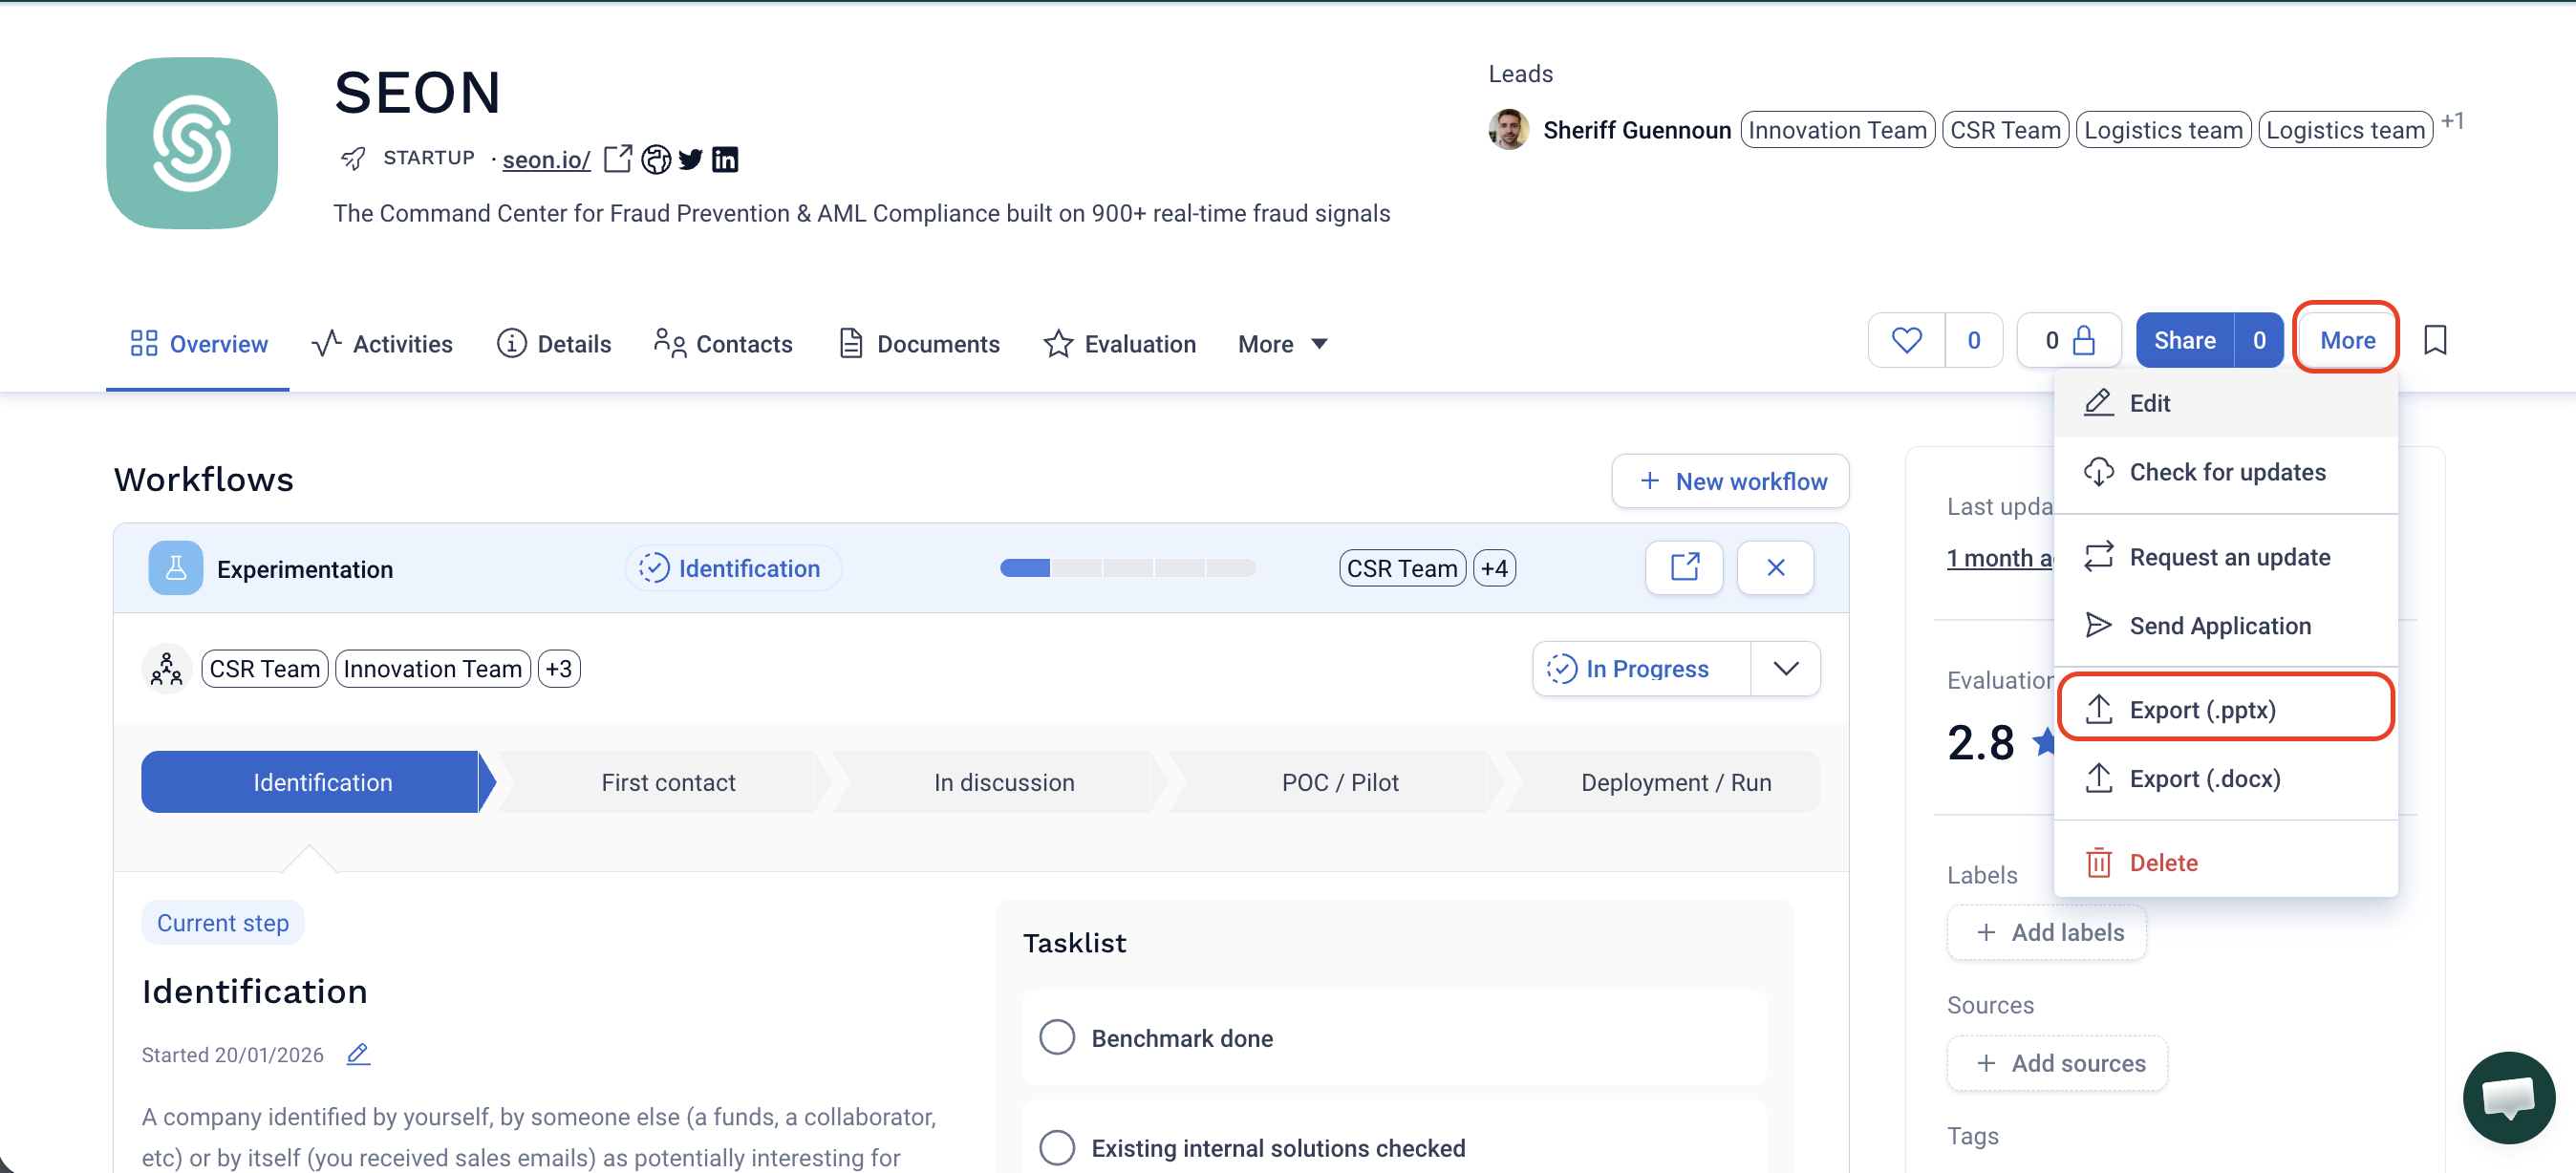The height and width of the screenshot is (1173, 2576).
Task: Open the Contacts tab
Action: point(723,344)
